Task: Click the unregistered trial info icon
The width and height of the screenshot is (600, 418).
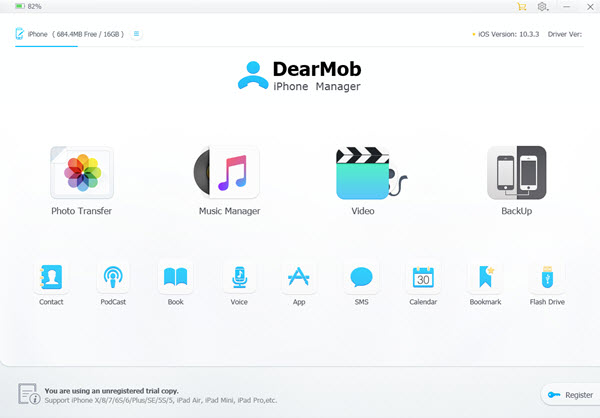Action: tap(29, 394)
